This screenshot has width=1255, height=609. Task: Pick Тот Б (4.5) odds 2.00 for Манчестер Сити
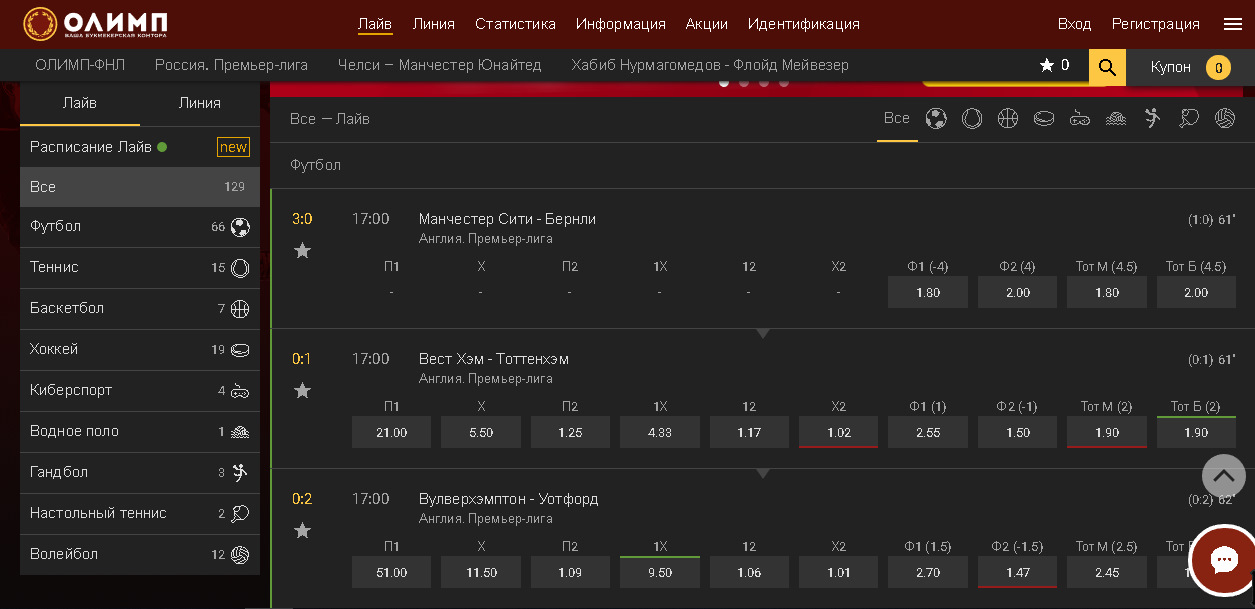click(x=1196, y=293)
